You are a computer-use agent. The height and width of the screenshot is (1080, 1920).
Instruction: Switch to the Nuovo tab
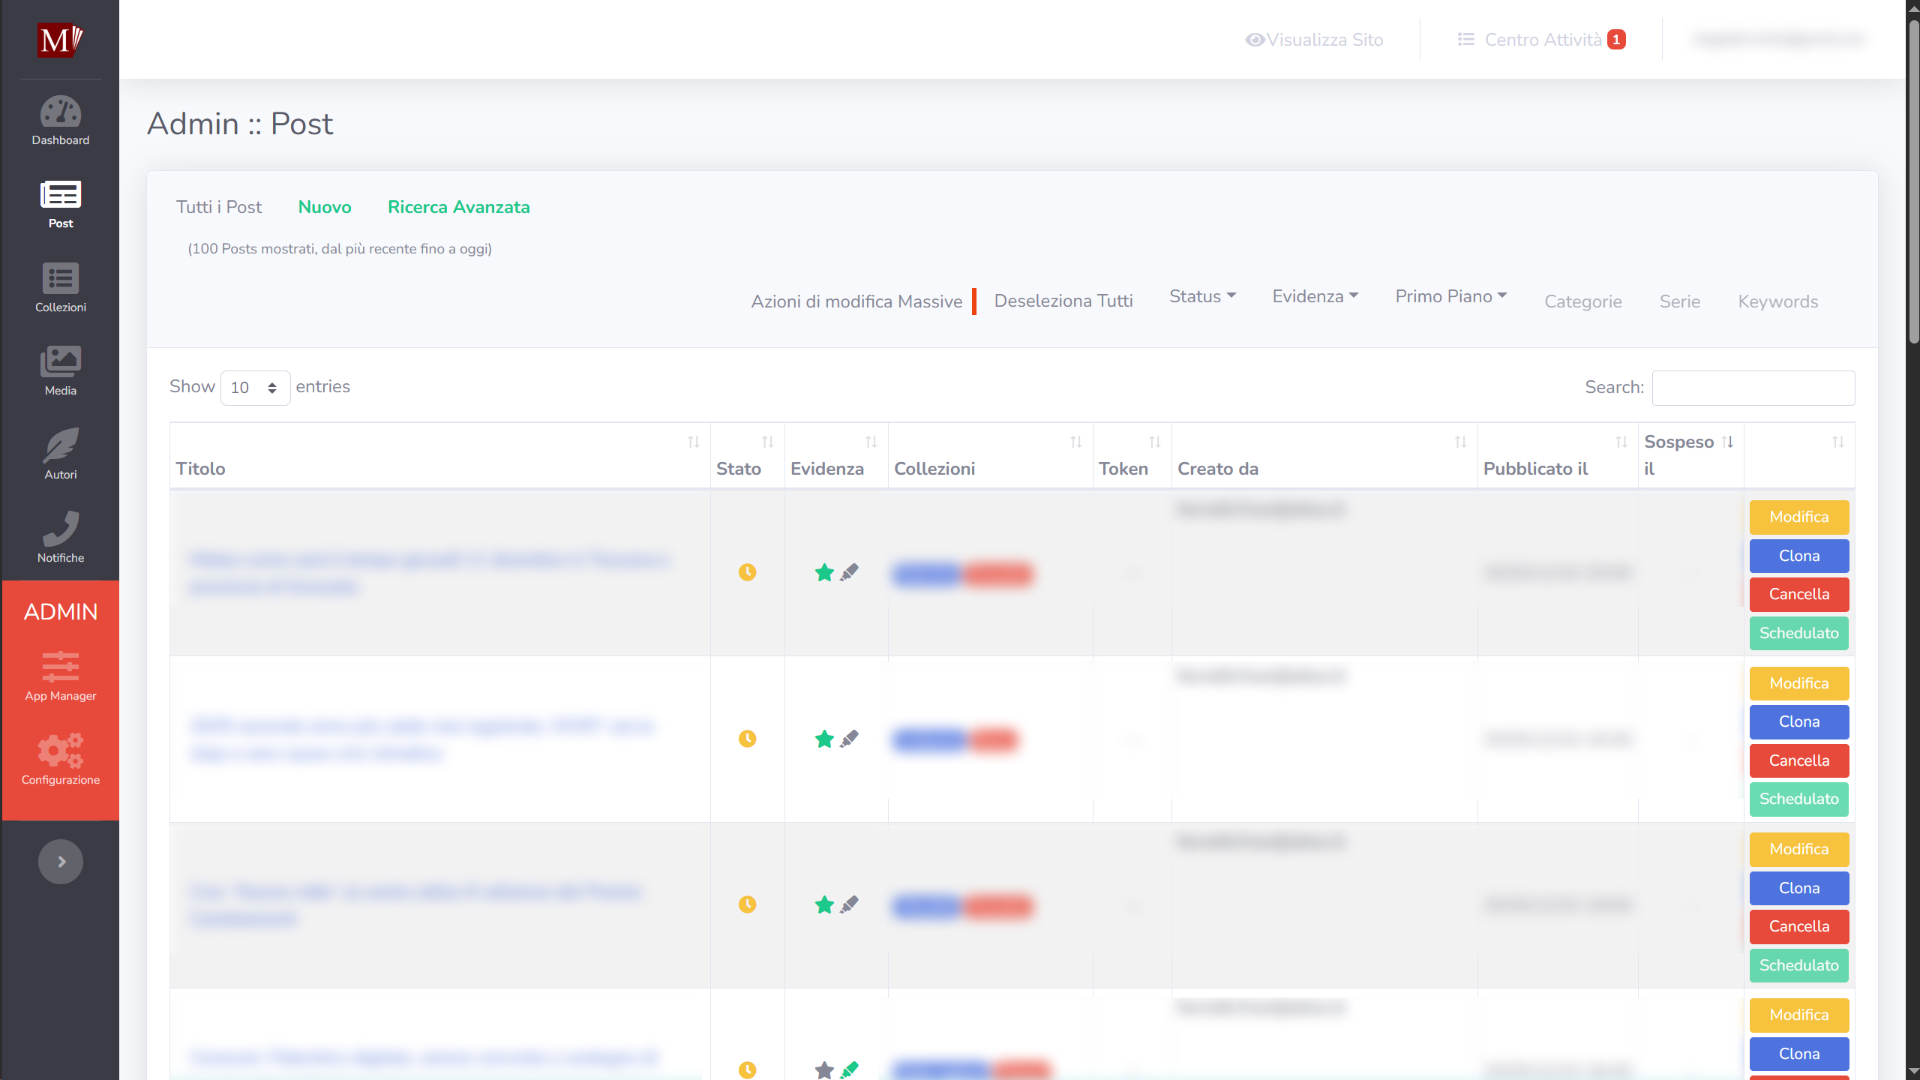tap(324, 207)
